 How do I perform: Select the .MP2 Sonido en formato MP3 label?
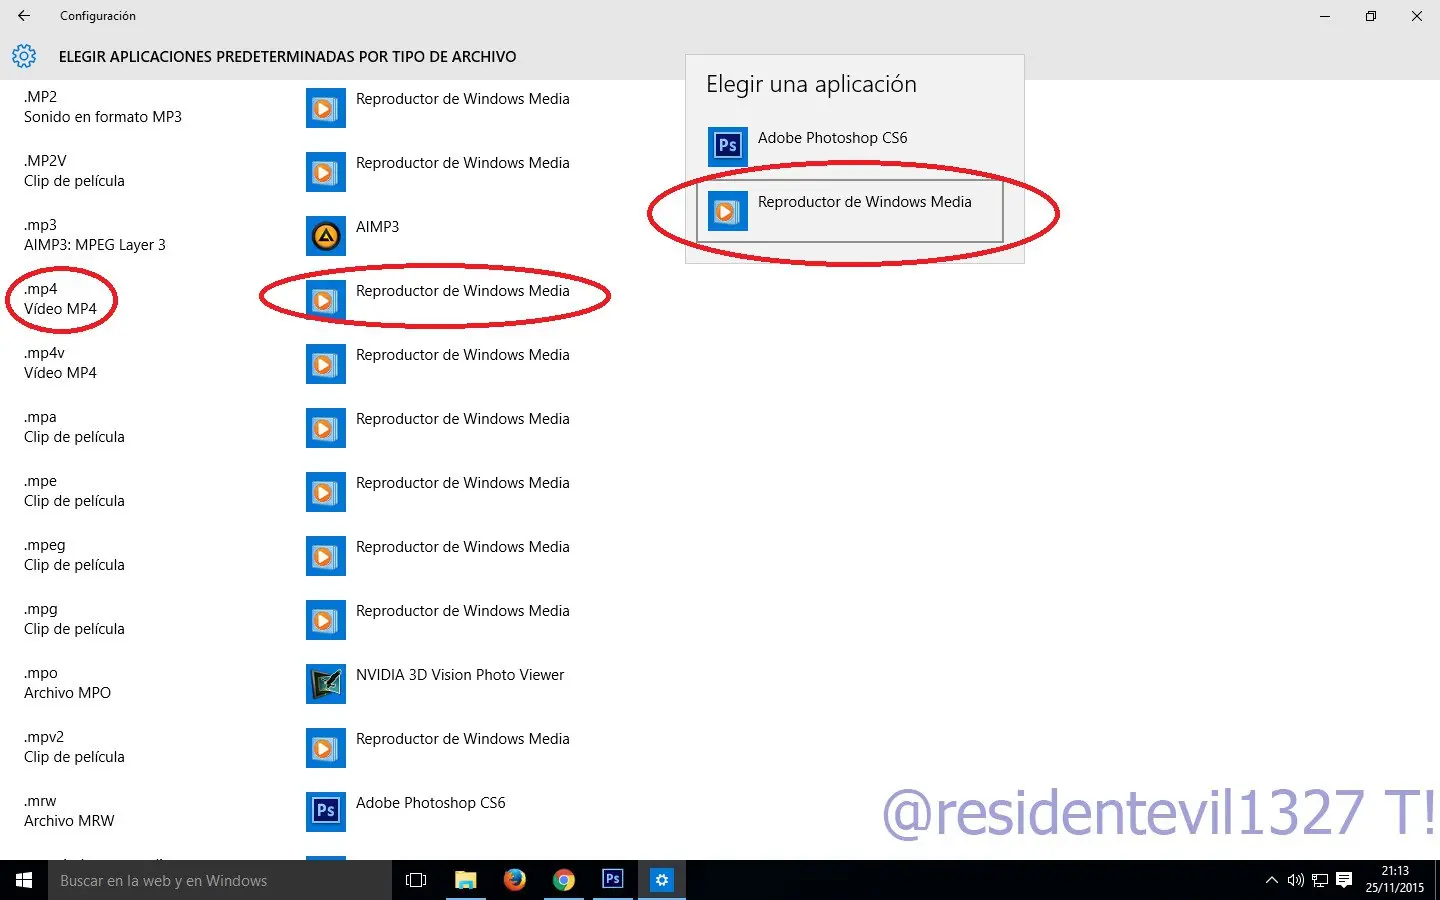tap(103, 107)
